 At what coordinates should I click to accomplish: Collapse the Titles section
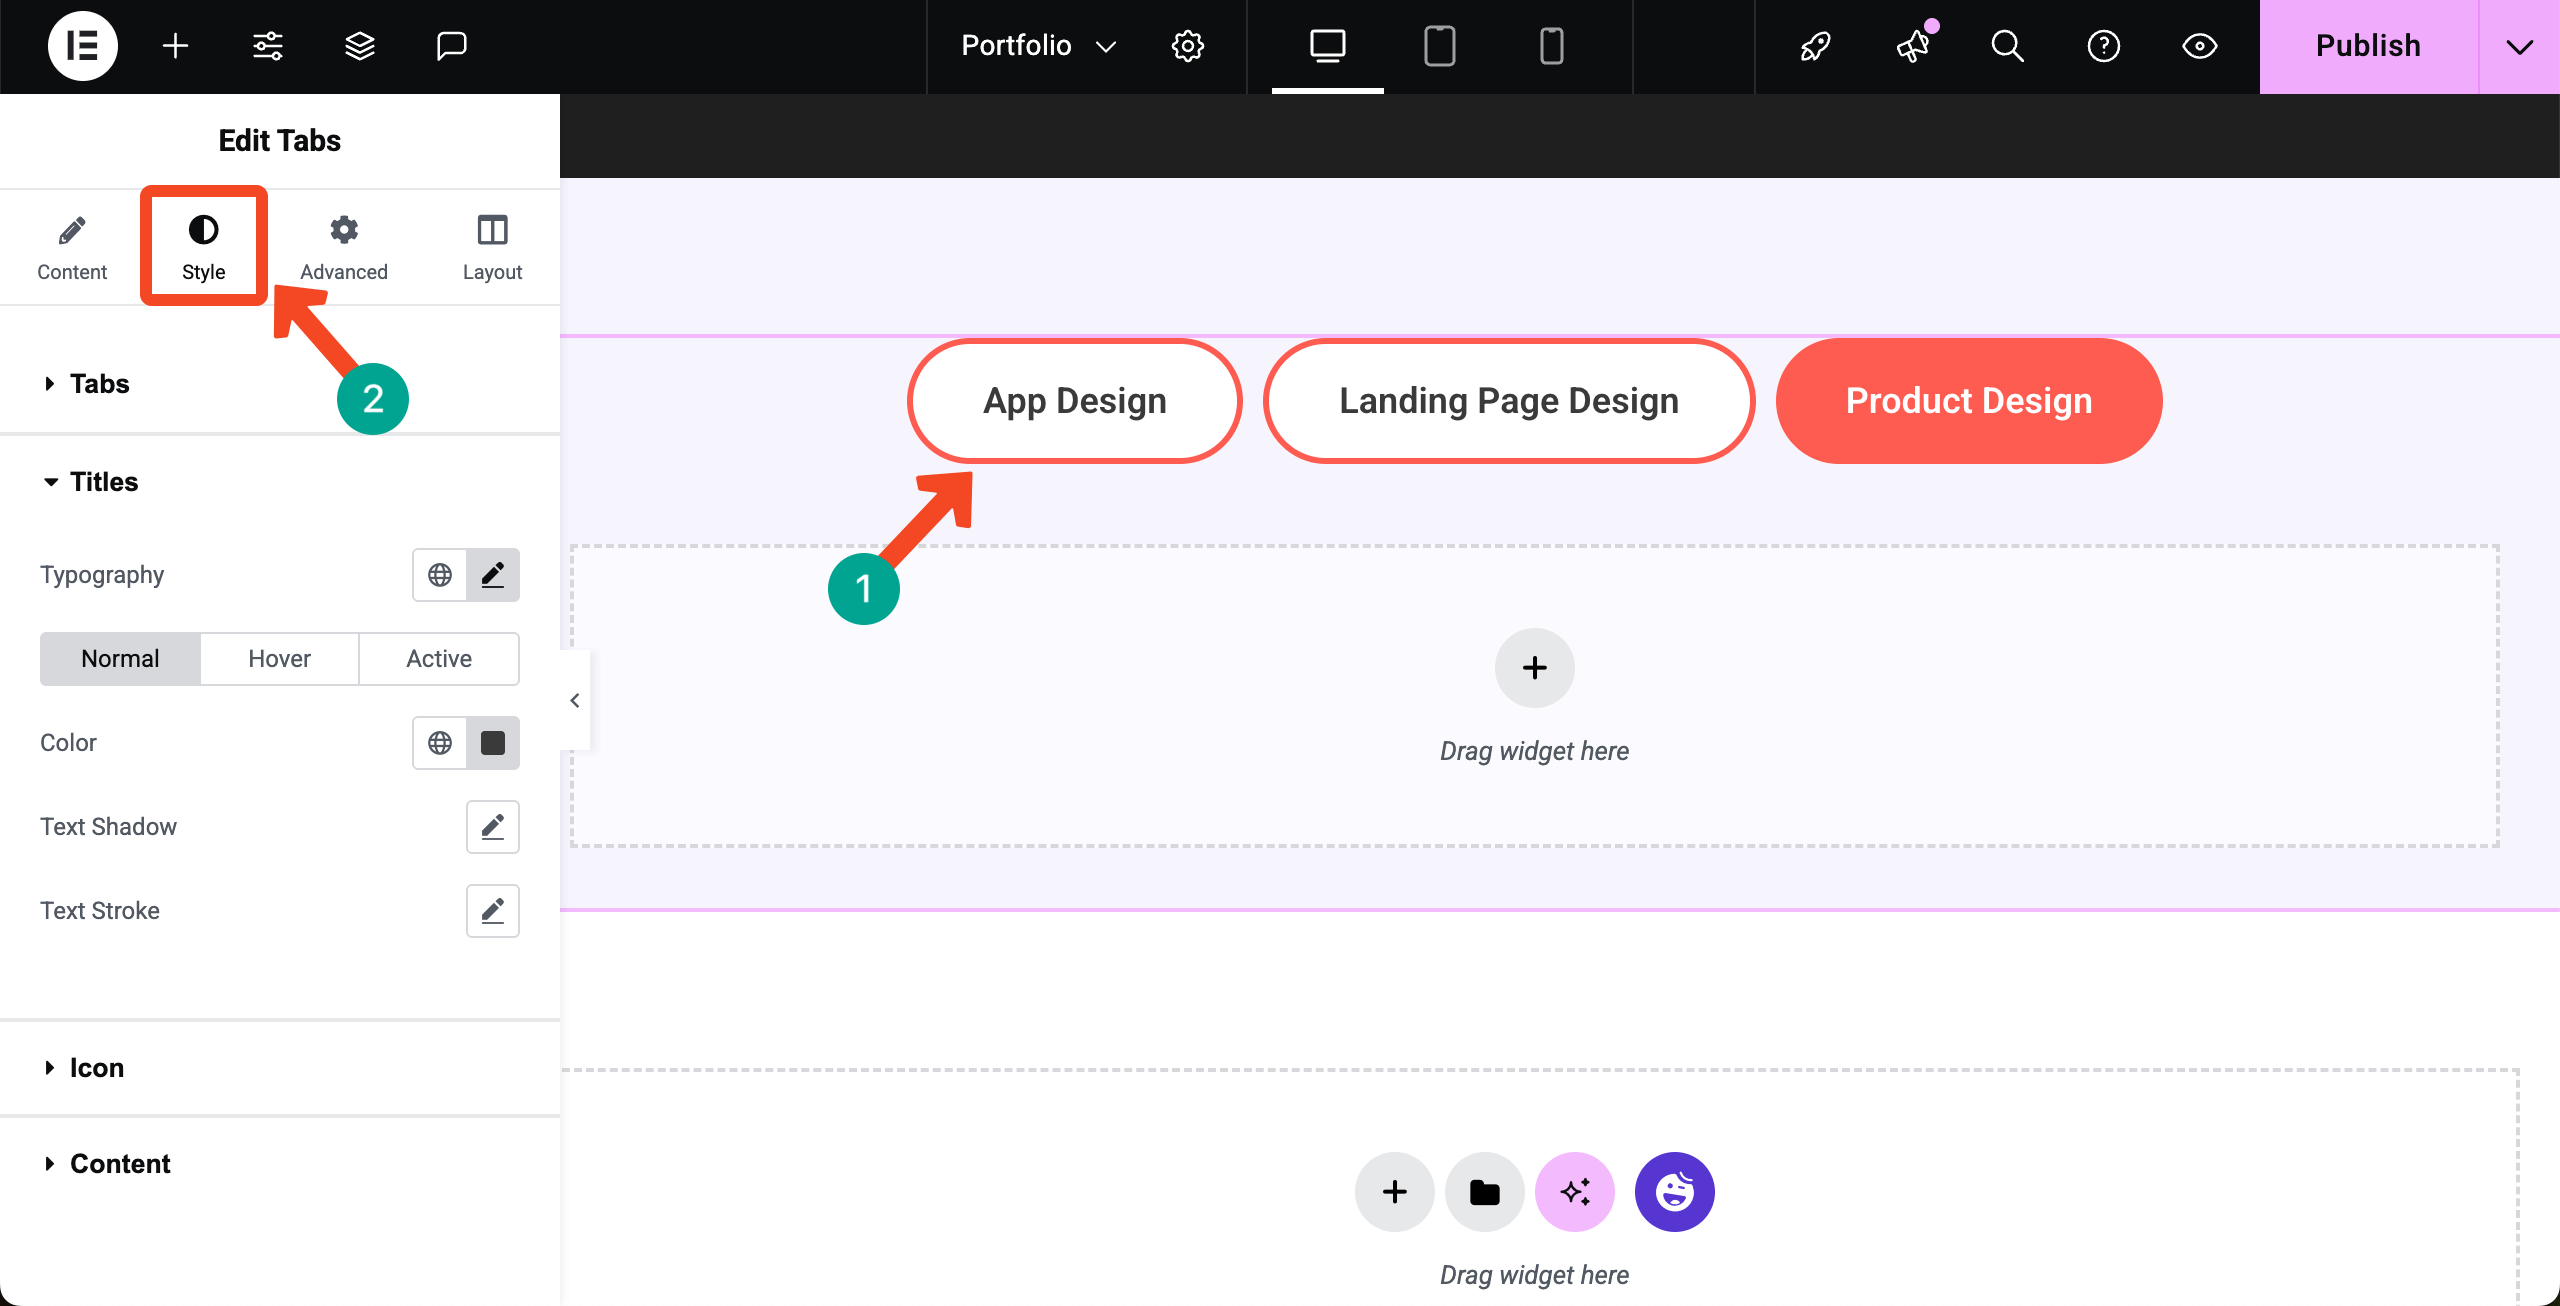(280, 482)
